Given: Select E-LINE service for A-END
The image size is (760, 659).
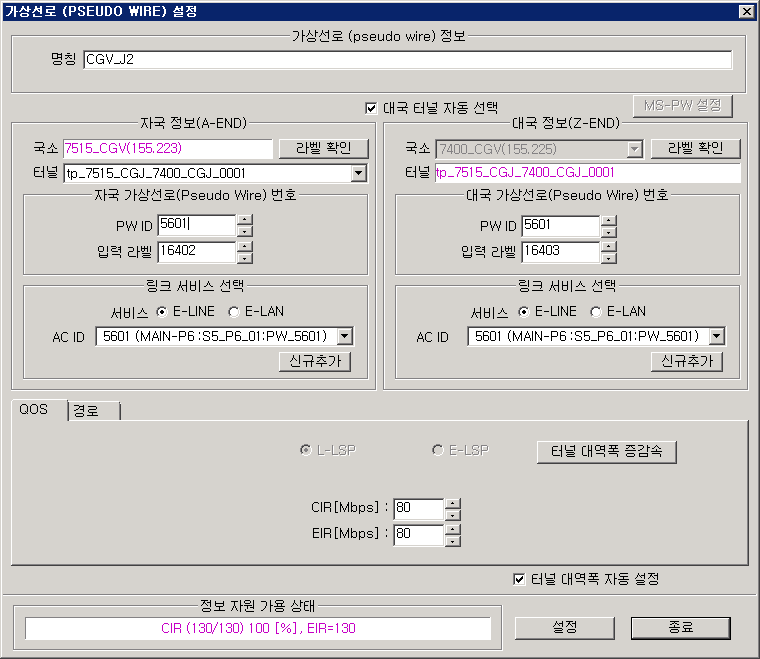Looking at the screenshot, I should (x=162, y=312).
